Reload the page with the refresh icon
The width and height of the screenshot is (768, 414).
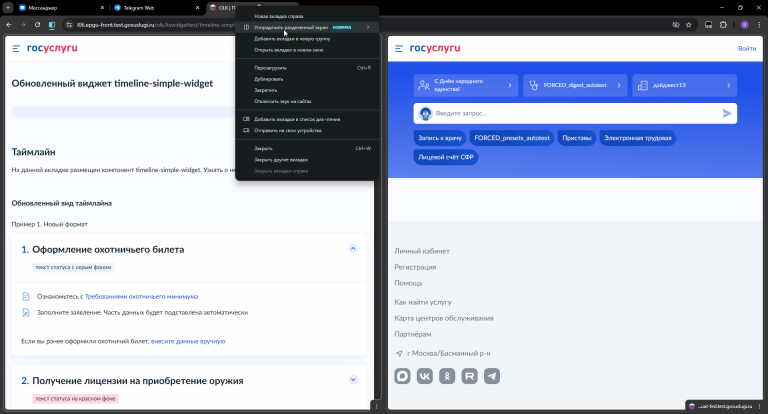37,24
